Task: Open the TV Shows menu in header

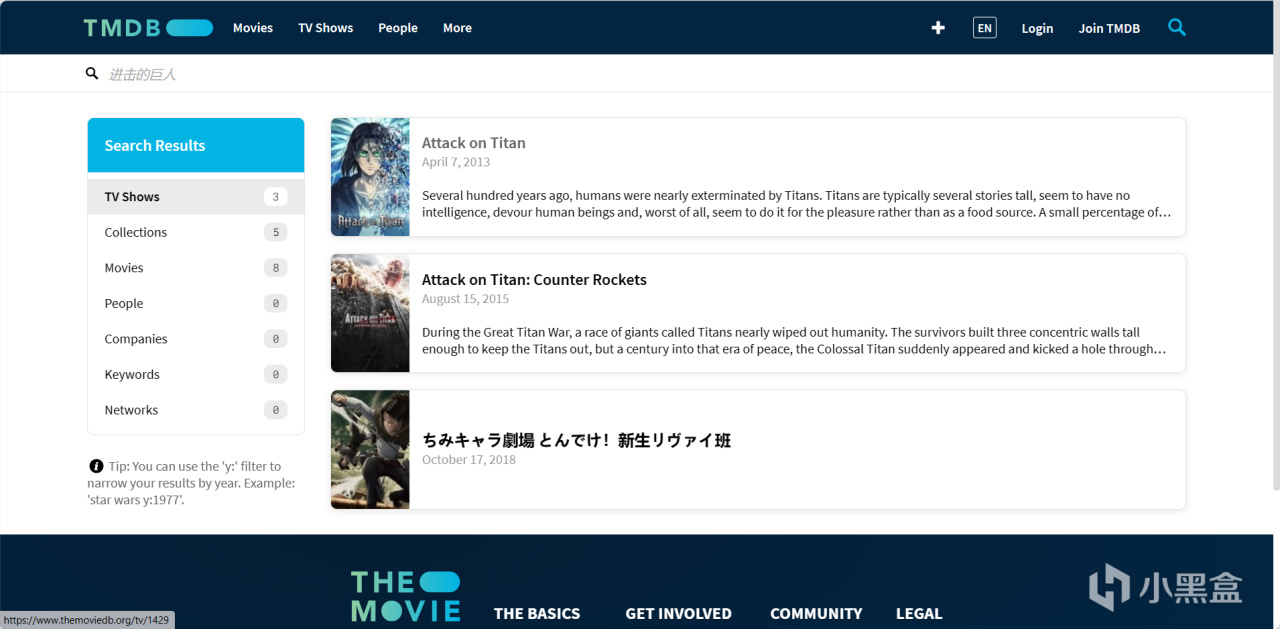Action: pos(326,28)
